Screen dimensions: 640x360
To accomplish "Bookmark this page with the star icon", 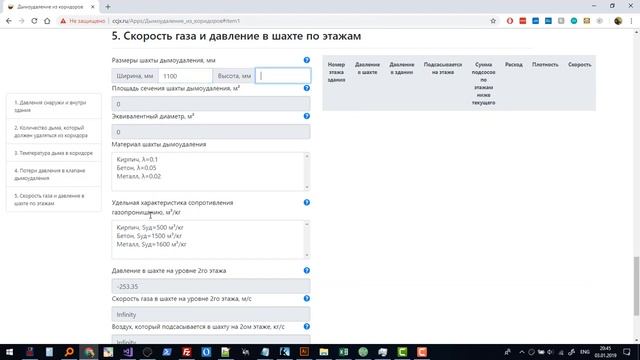I will 493,21.
